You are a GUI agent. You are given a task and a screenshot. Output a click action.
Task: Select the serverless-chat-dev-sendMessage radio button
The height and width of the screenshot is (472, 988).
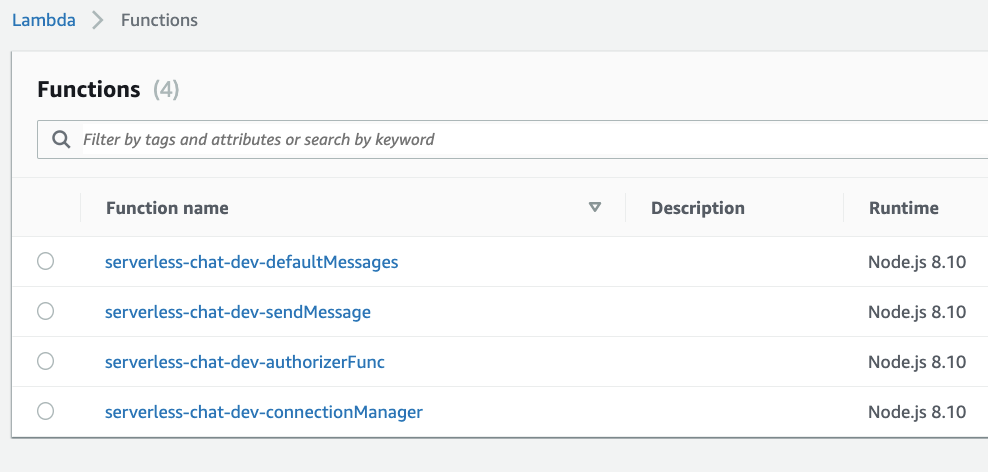click(45, 312)
